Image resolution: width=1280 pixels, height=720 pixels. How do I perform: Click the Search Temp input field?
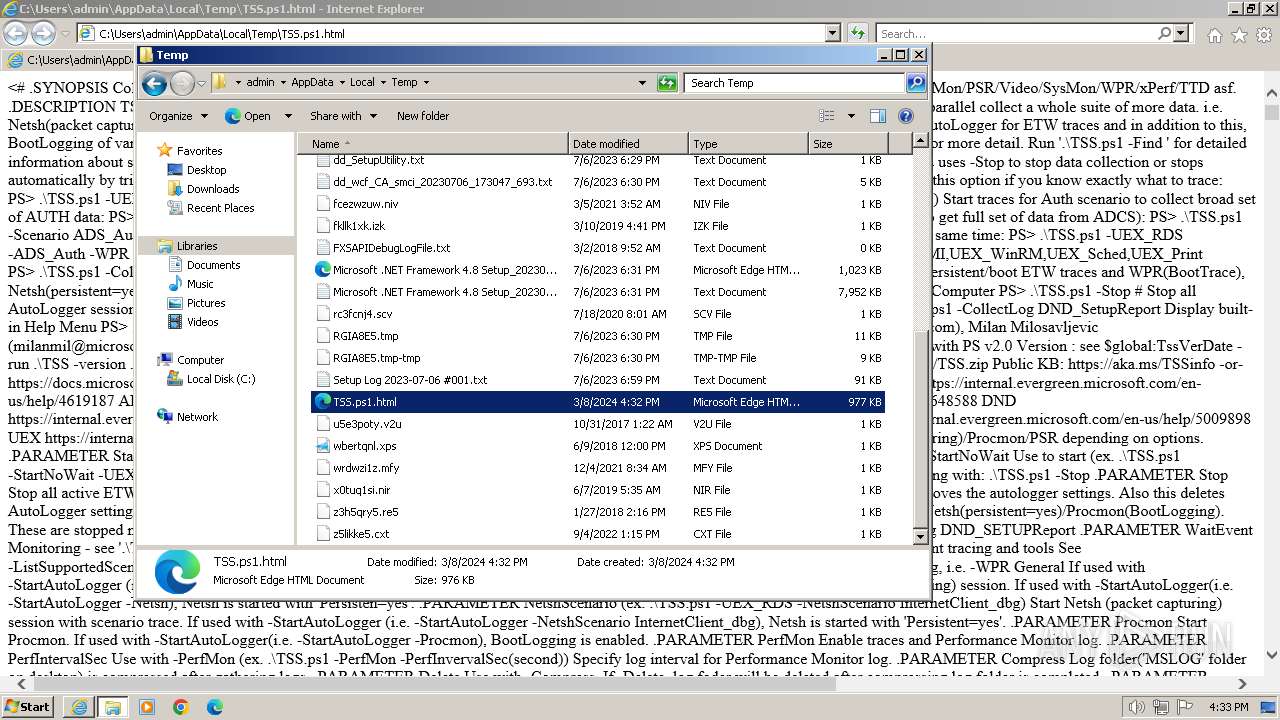click(x=795, y=83)
